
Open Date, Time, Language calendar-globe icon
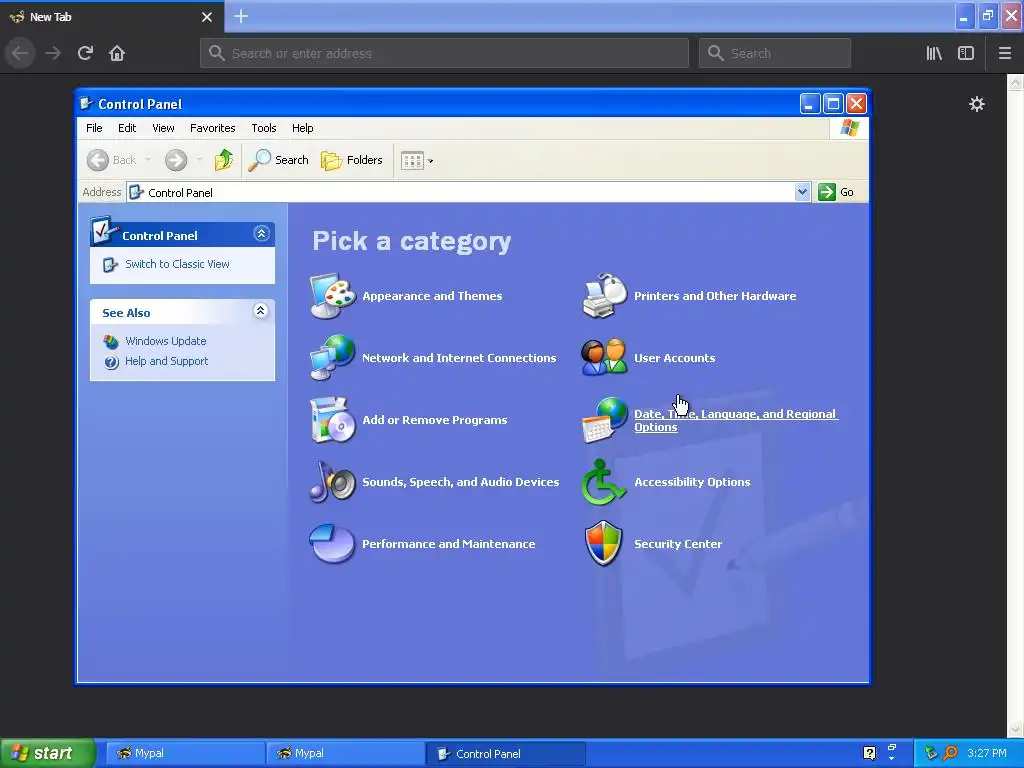[x=604, y=420]
